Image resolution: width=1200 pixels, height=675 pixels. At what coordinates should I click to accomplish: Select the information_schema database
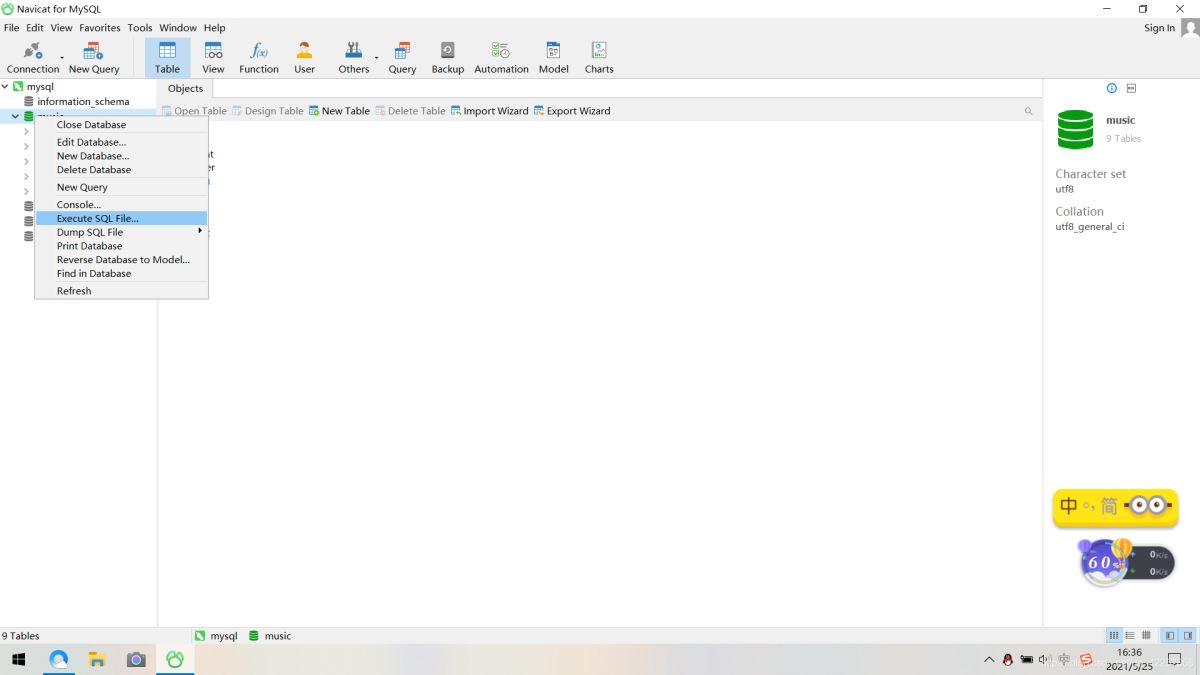(83, 102)
